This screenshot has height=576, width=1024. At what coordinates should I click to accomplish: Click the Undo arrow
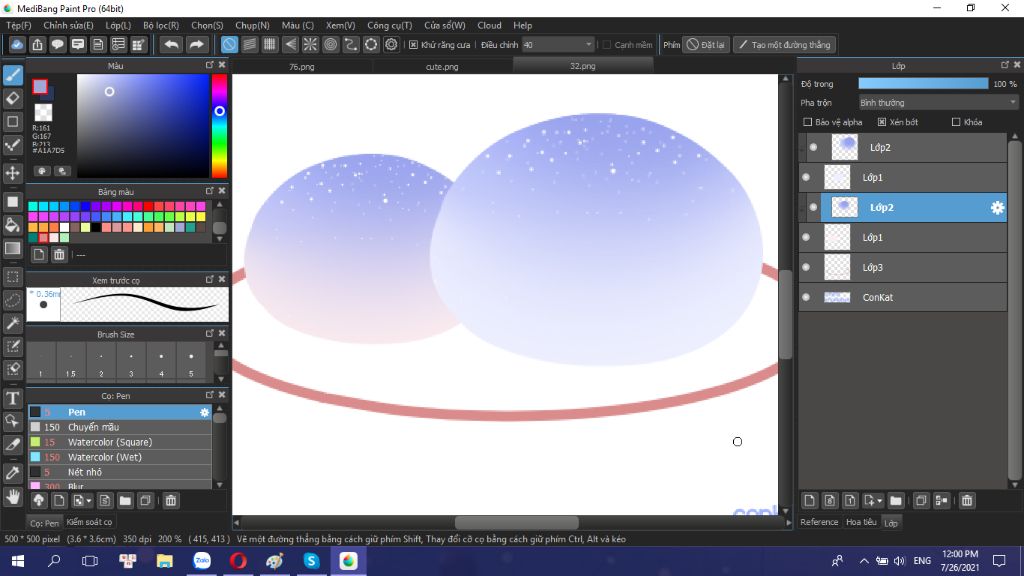[171, 44]
